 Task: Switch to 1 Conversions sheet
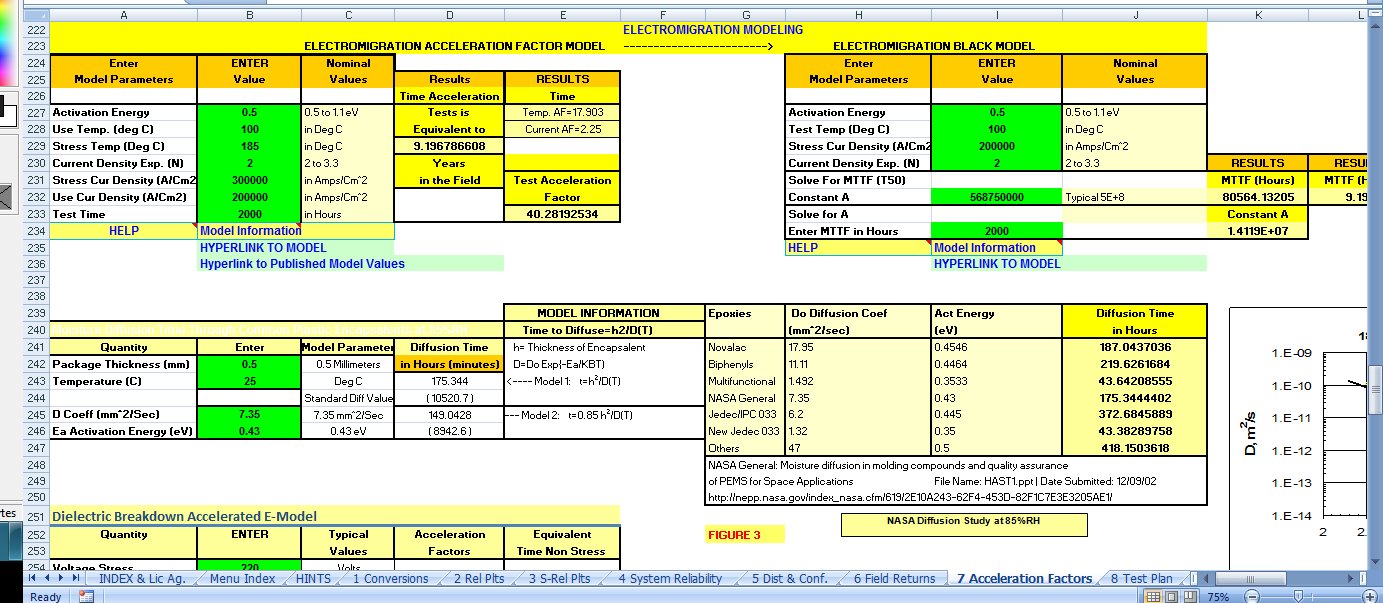pos(391,578)
